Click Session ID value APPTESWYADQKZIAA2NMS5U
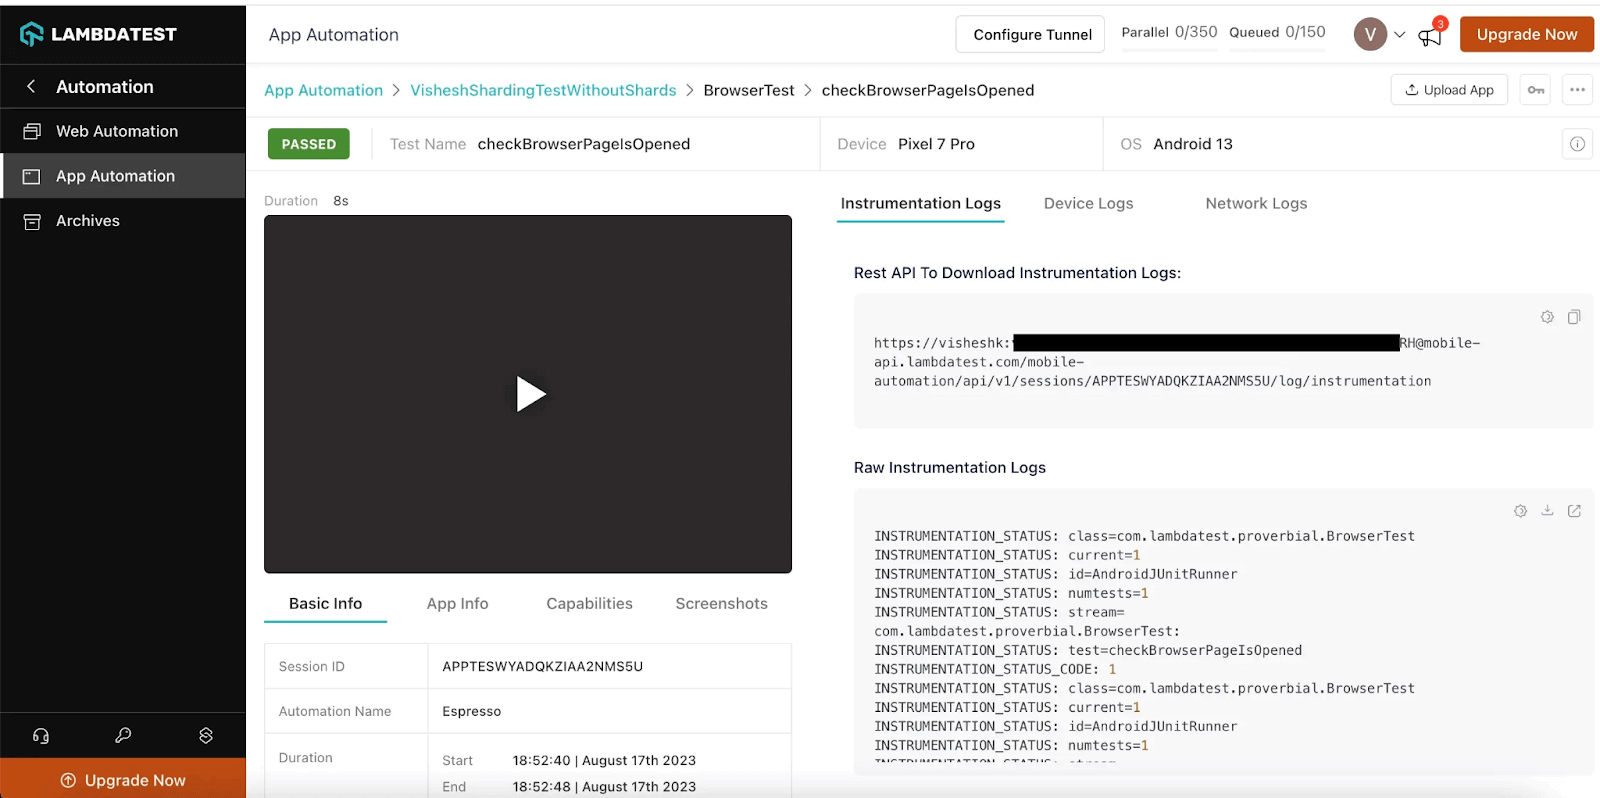 [542, 666]
